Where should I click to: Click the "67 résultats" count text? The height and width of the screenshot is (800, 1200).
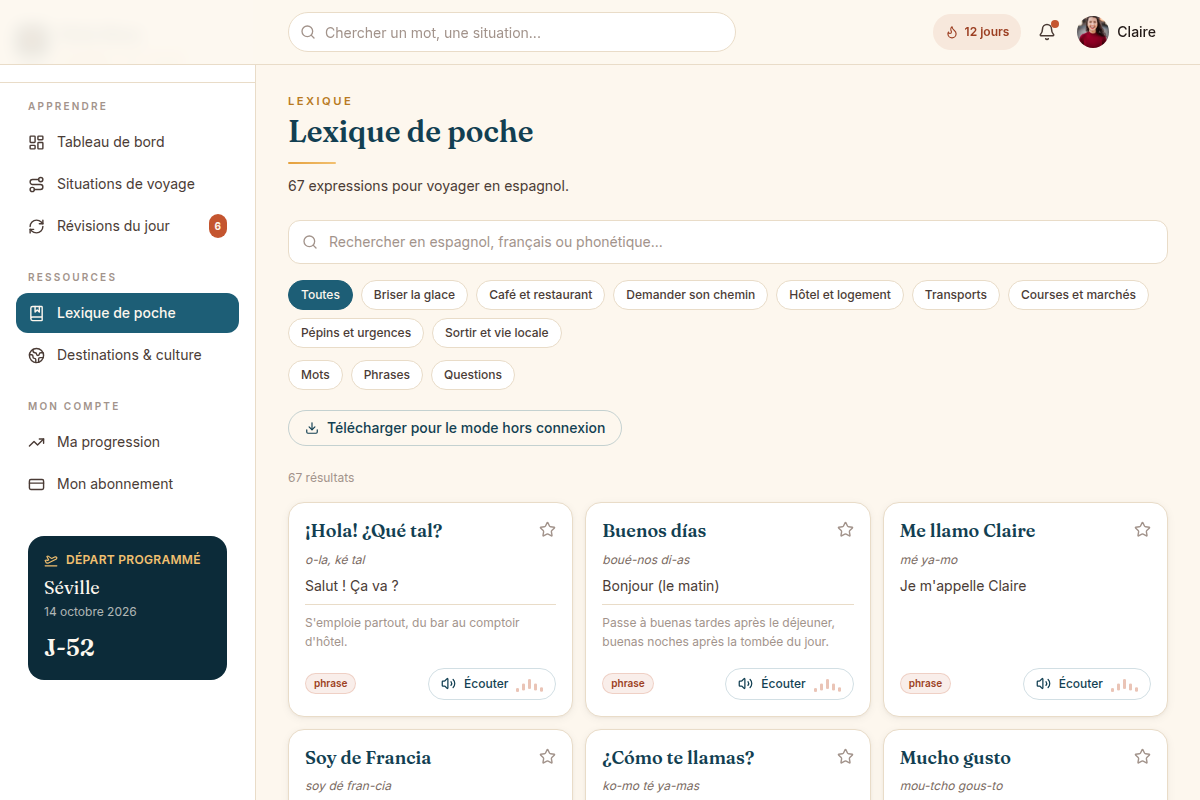(x=321, y=478)
